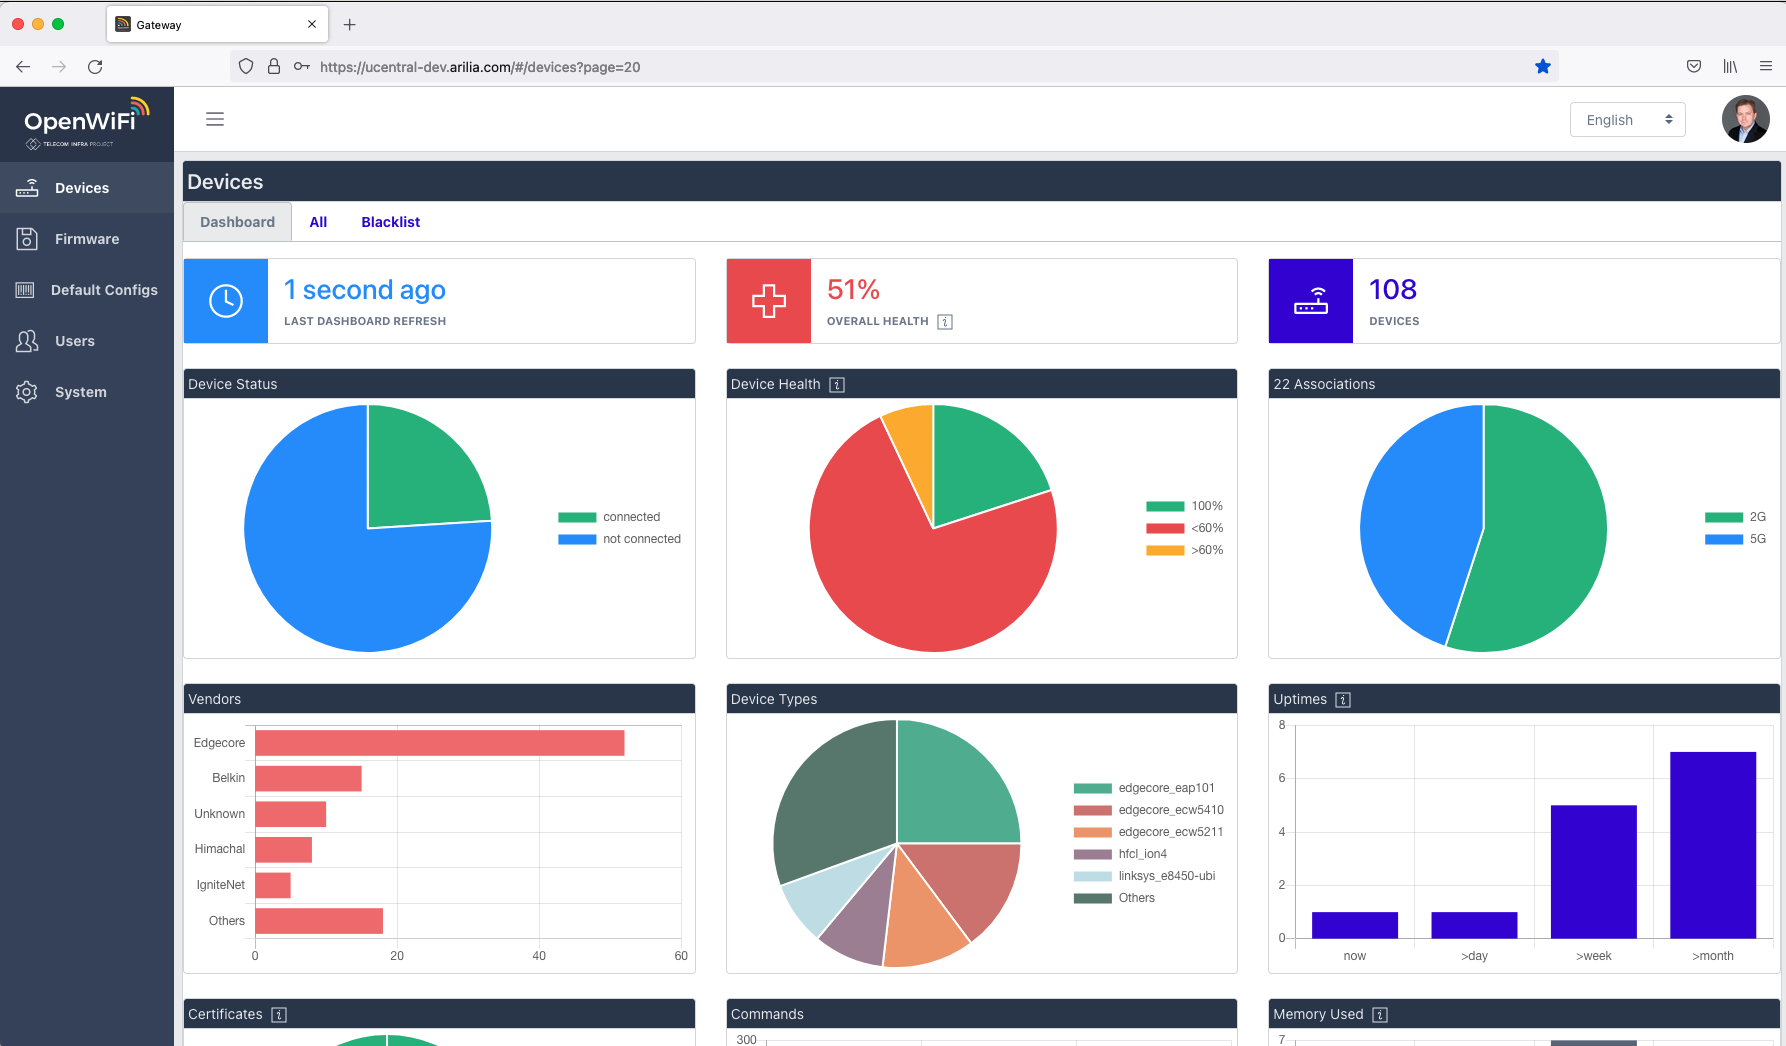
Task: Switch to the All devices tab
Action: coord(318,222)
